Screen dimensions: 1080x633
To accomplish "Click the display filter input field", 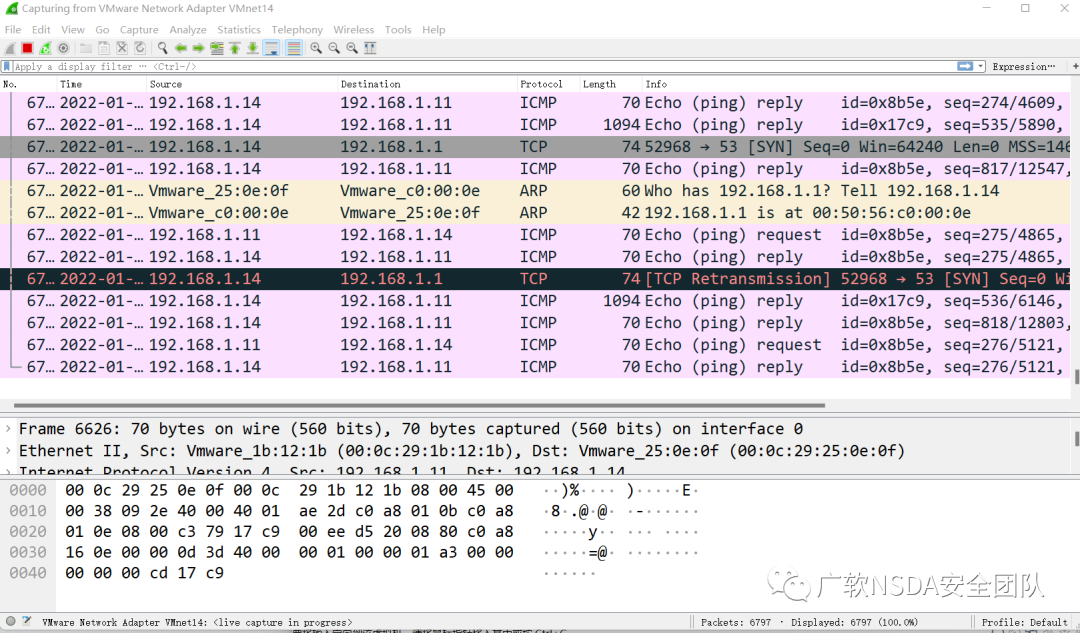I will point(484,67).
